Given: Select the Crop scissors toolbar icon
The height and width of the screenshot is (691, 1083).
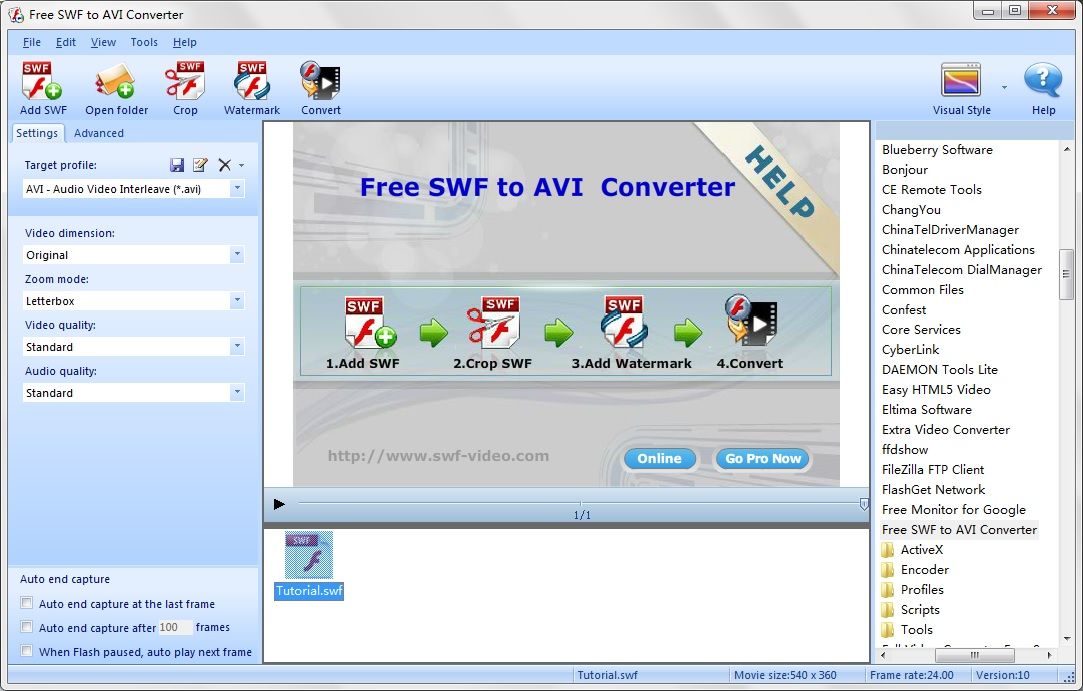Looking at the screenshot, I should 184,82.
